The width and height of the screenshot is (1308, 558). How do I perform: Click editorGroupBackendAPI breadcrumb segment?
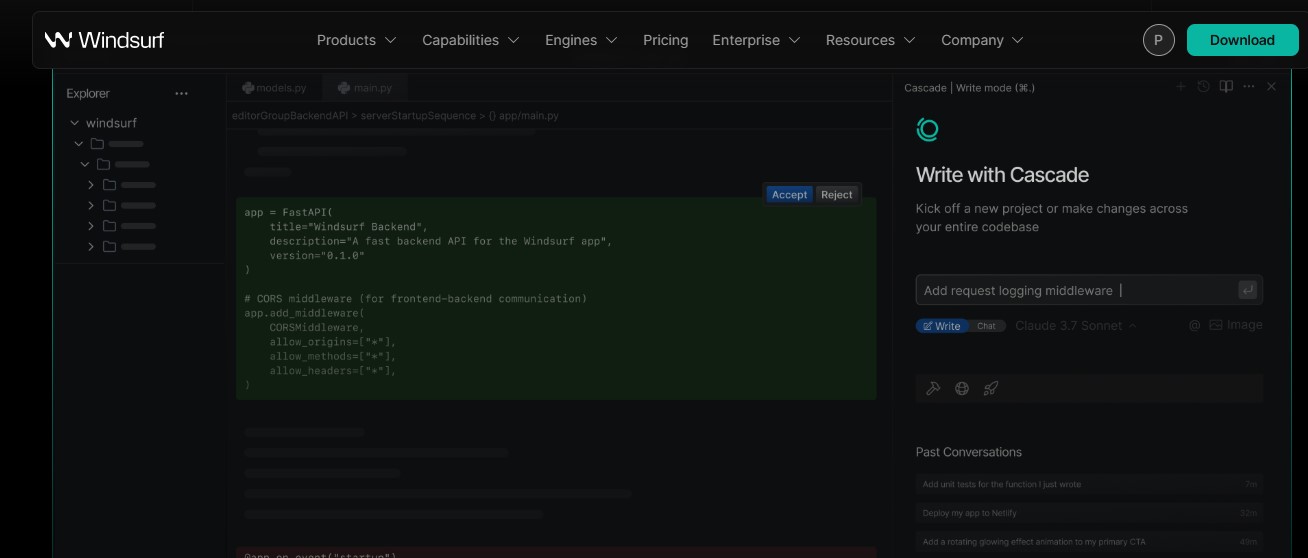pos(290,116)
